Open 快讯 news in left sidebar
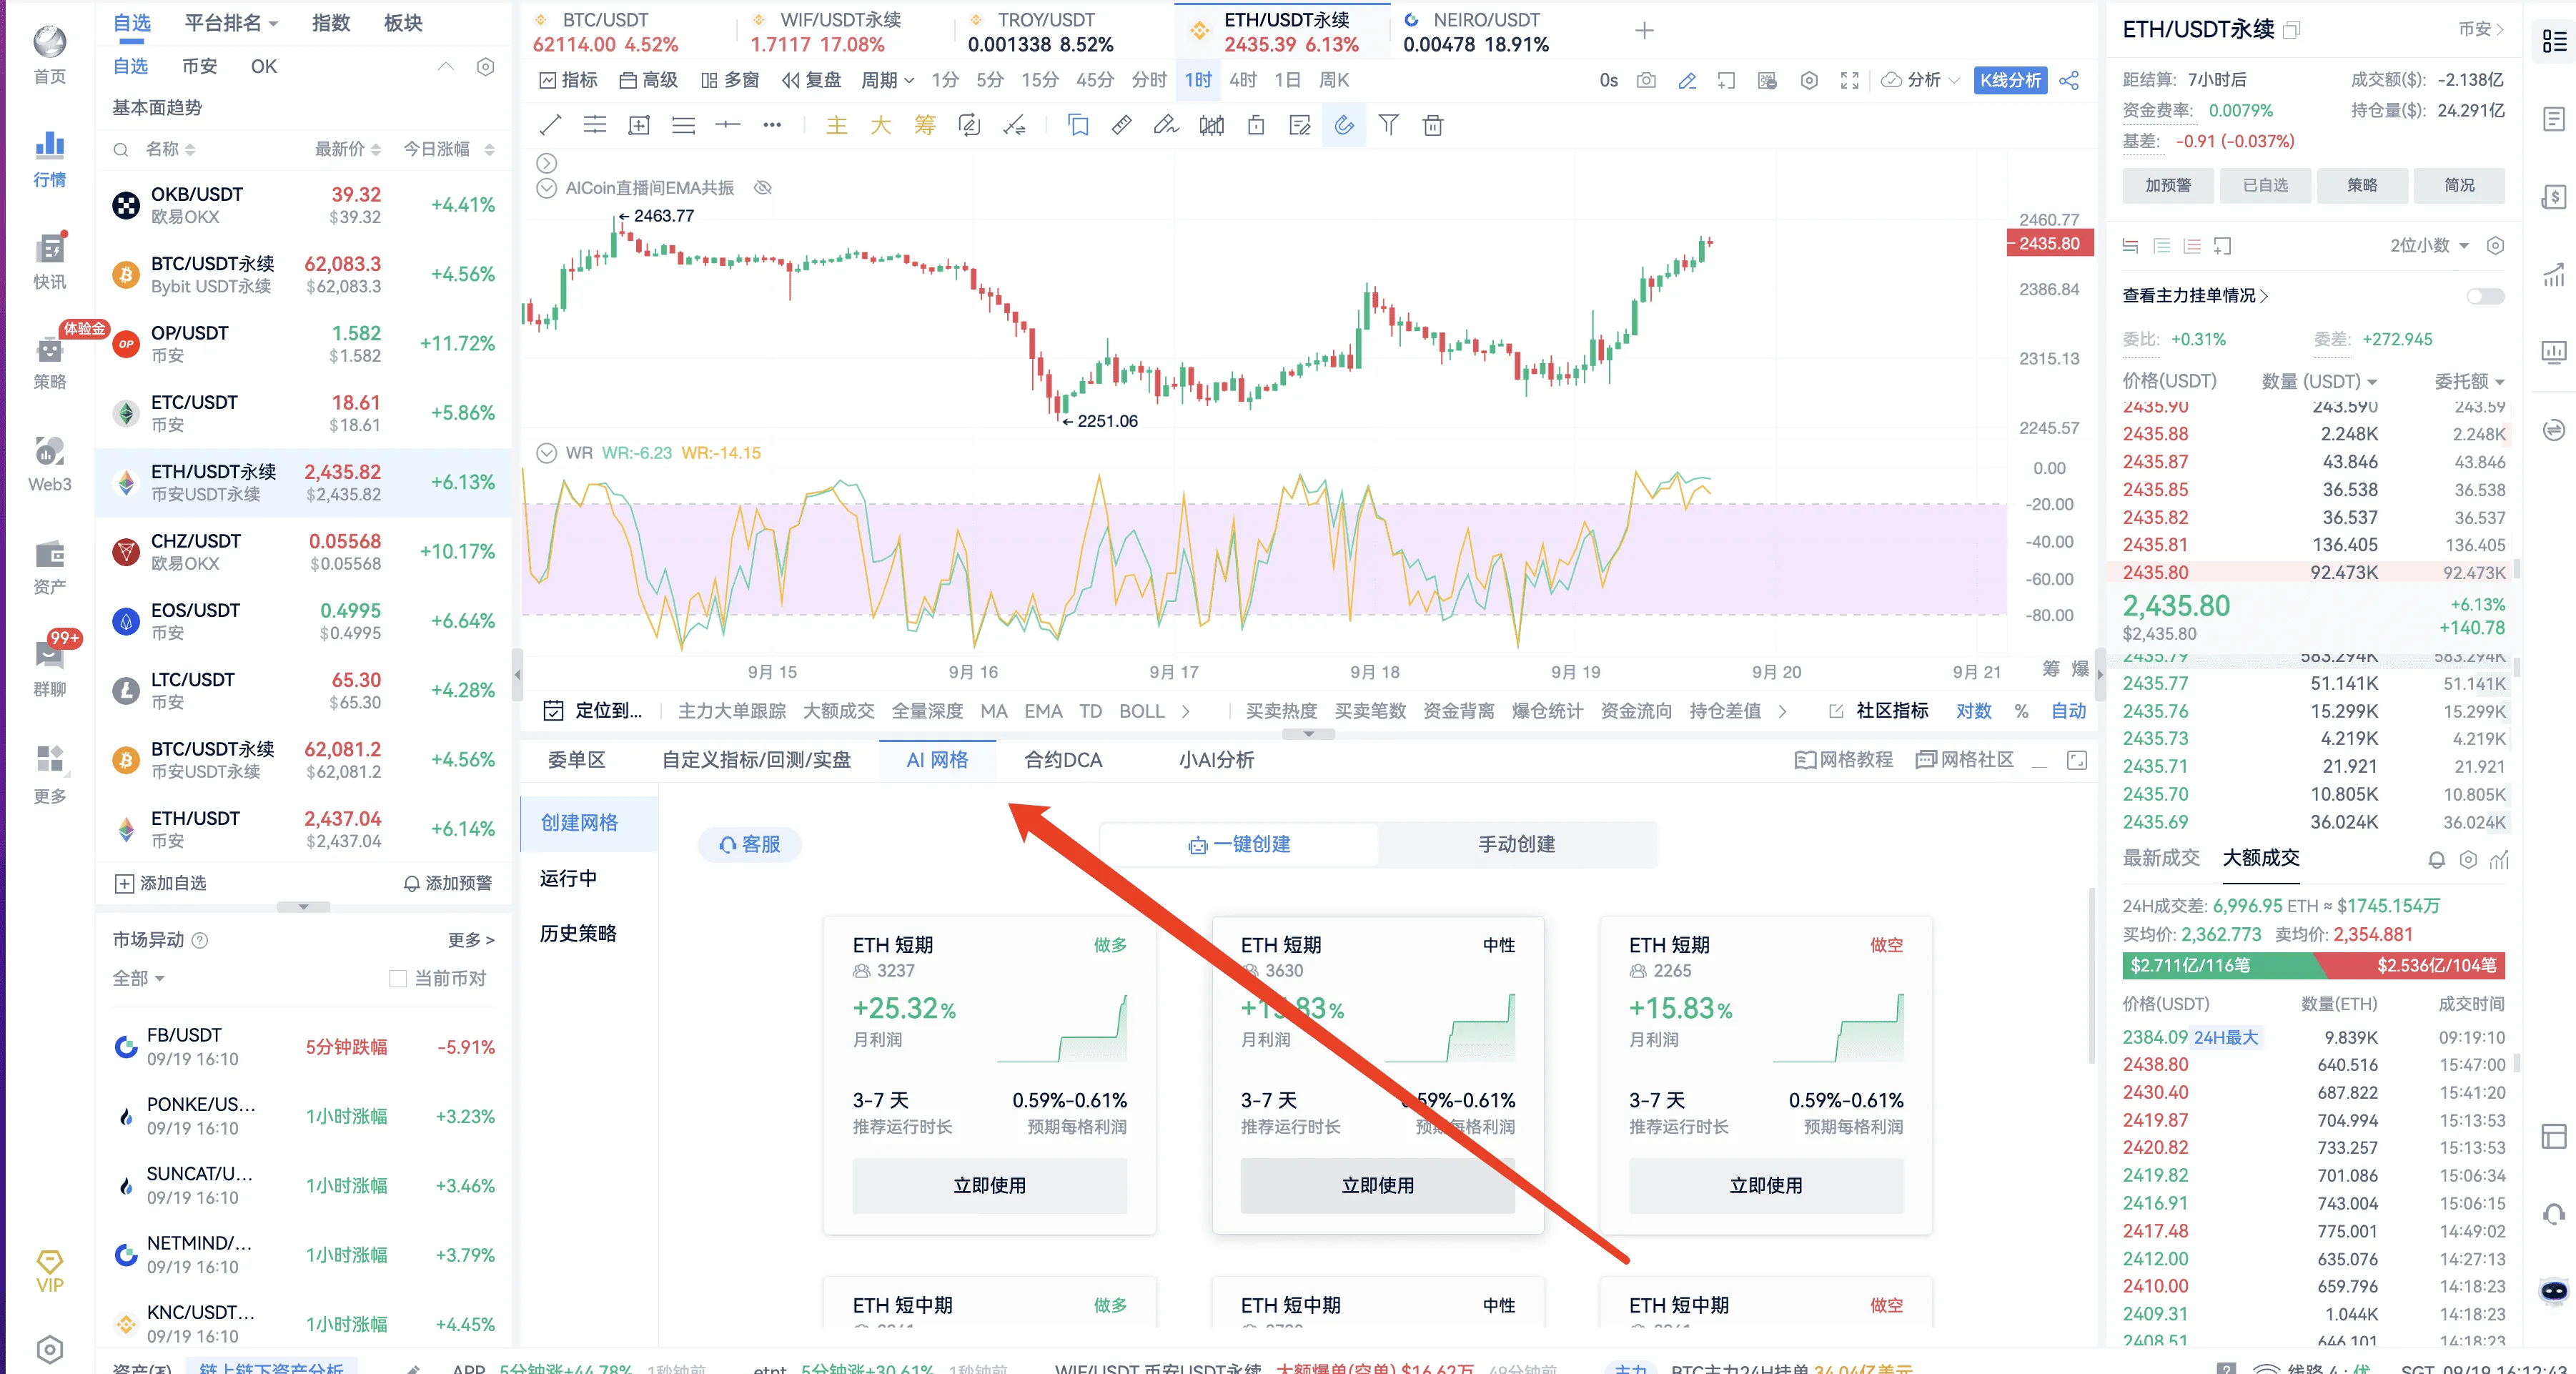The height and width of the screenshot is (1374, 2576). (x=50, y=260)
